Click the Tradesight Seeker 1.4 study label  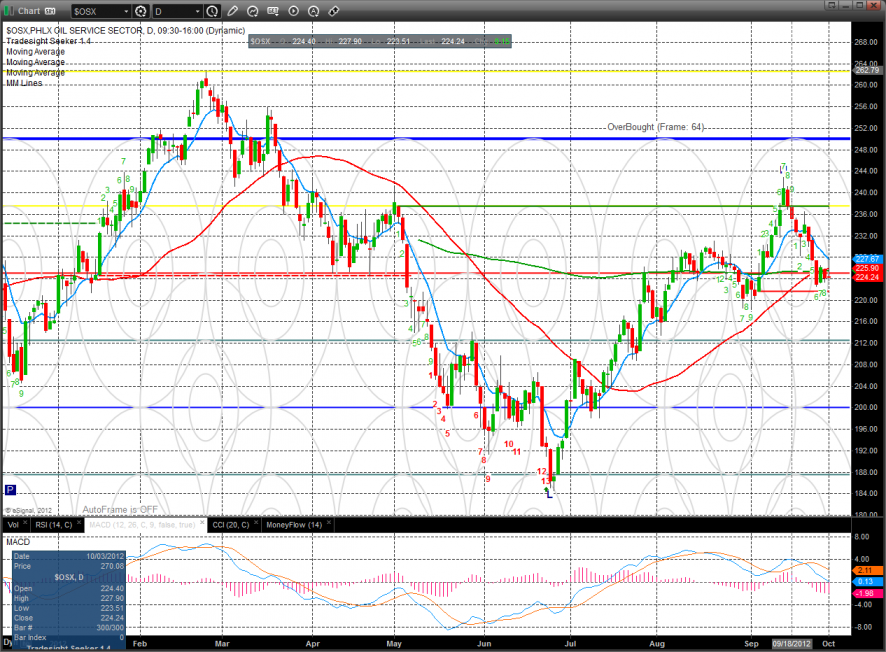(x=49, y=41)
